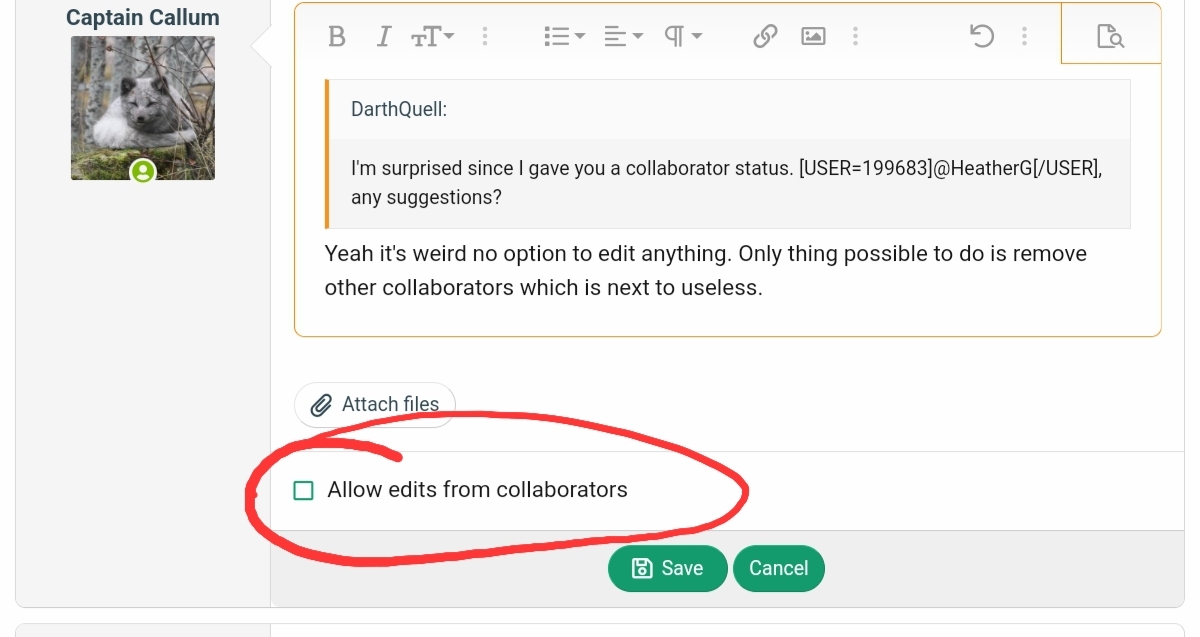Save the edited post
The height and width of the screenshot is (637, 1200).
(667, 568)
